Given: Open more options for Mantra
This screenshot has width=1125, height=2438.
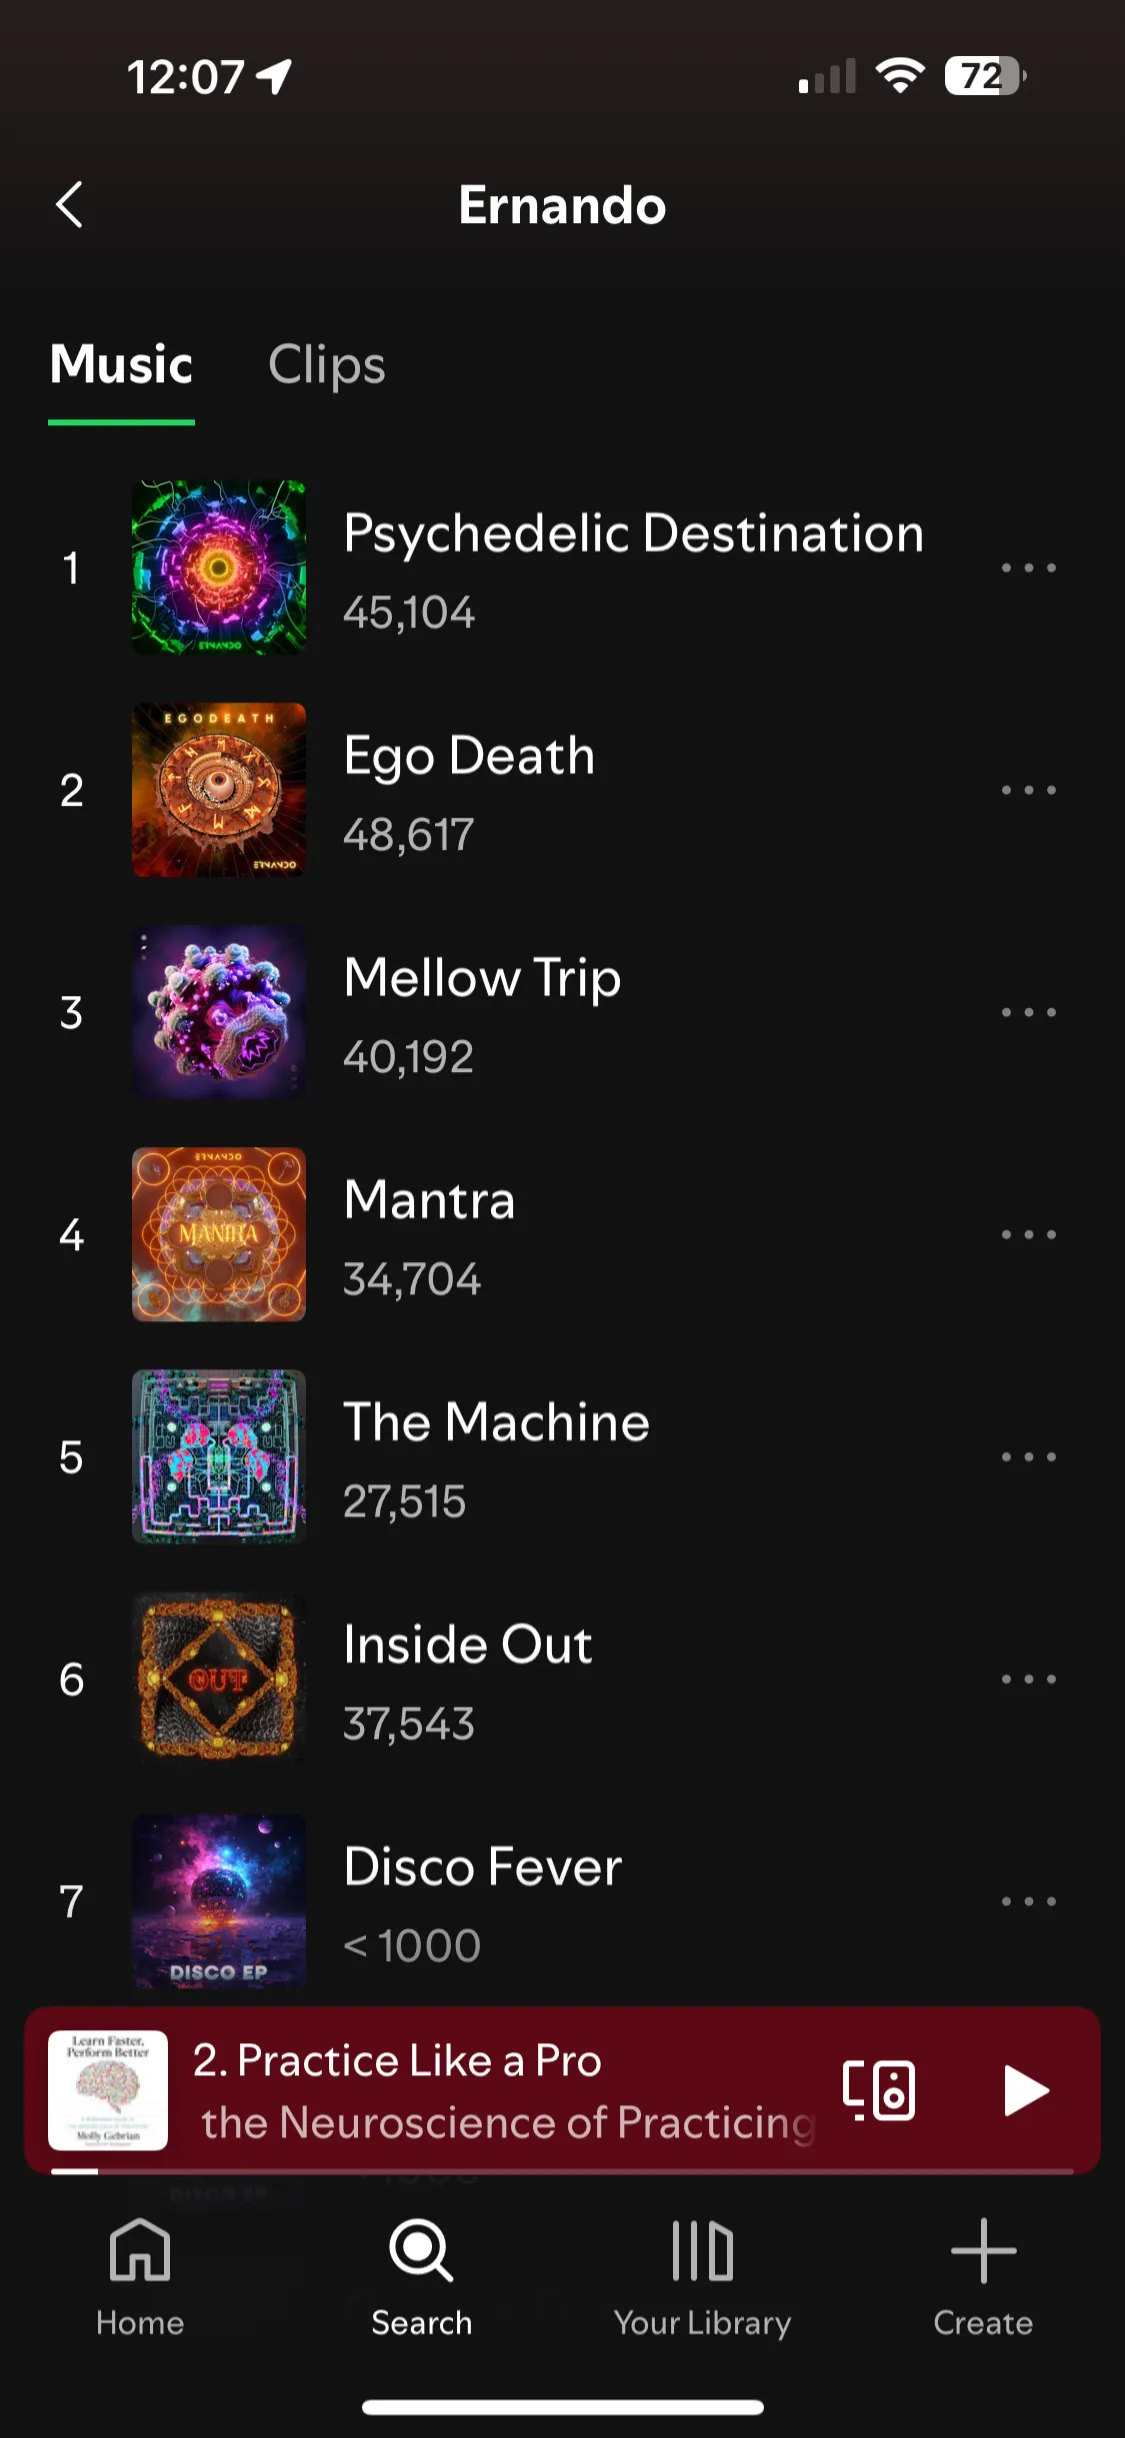Looking at the screenshot, I should coord(1029,1235).
